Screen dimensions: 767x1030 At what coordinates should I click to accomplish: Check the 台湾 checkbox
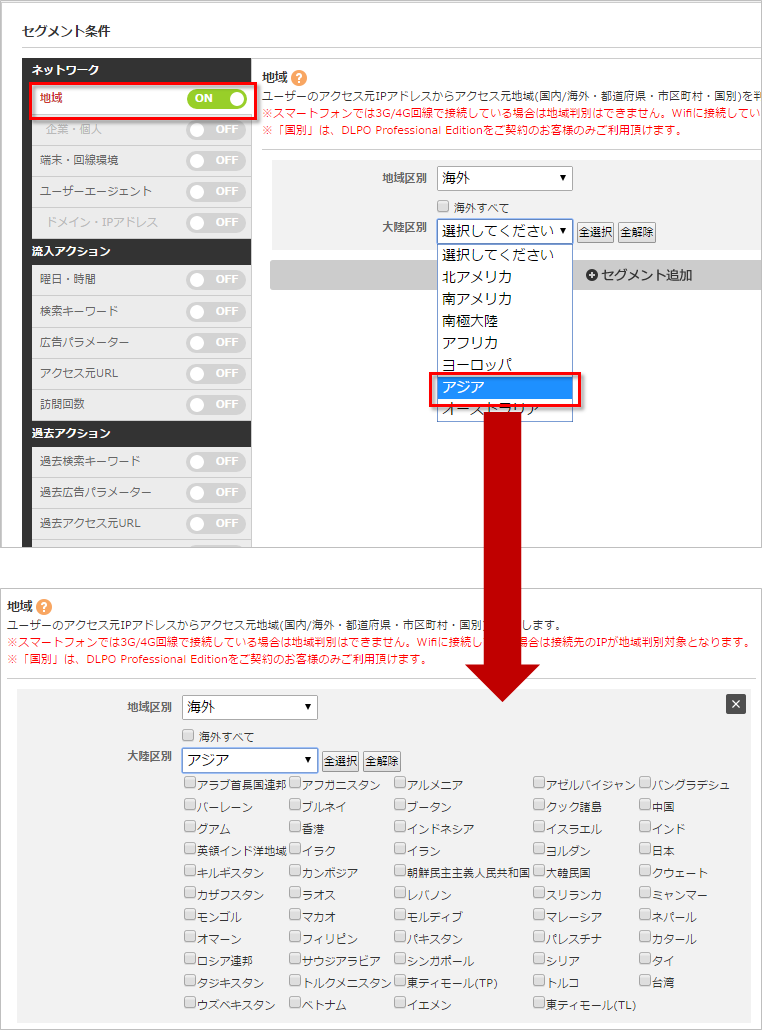coord(645,980)
